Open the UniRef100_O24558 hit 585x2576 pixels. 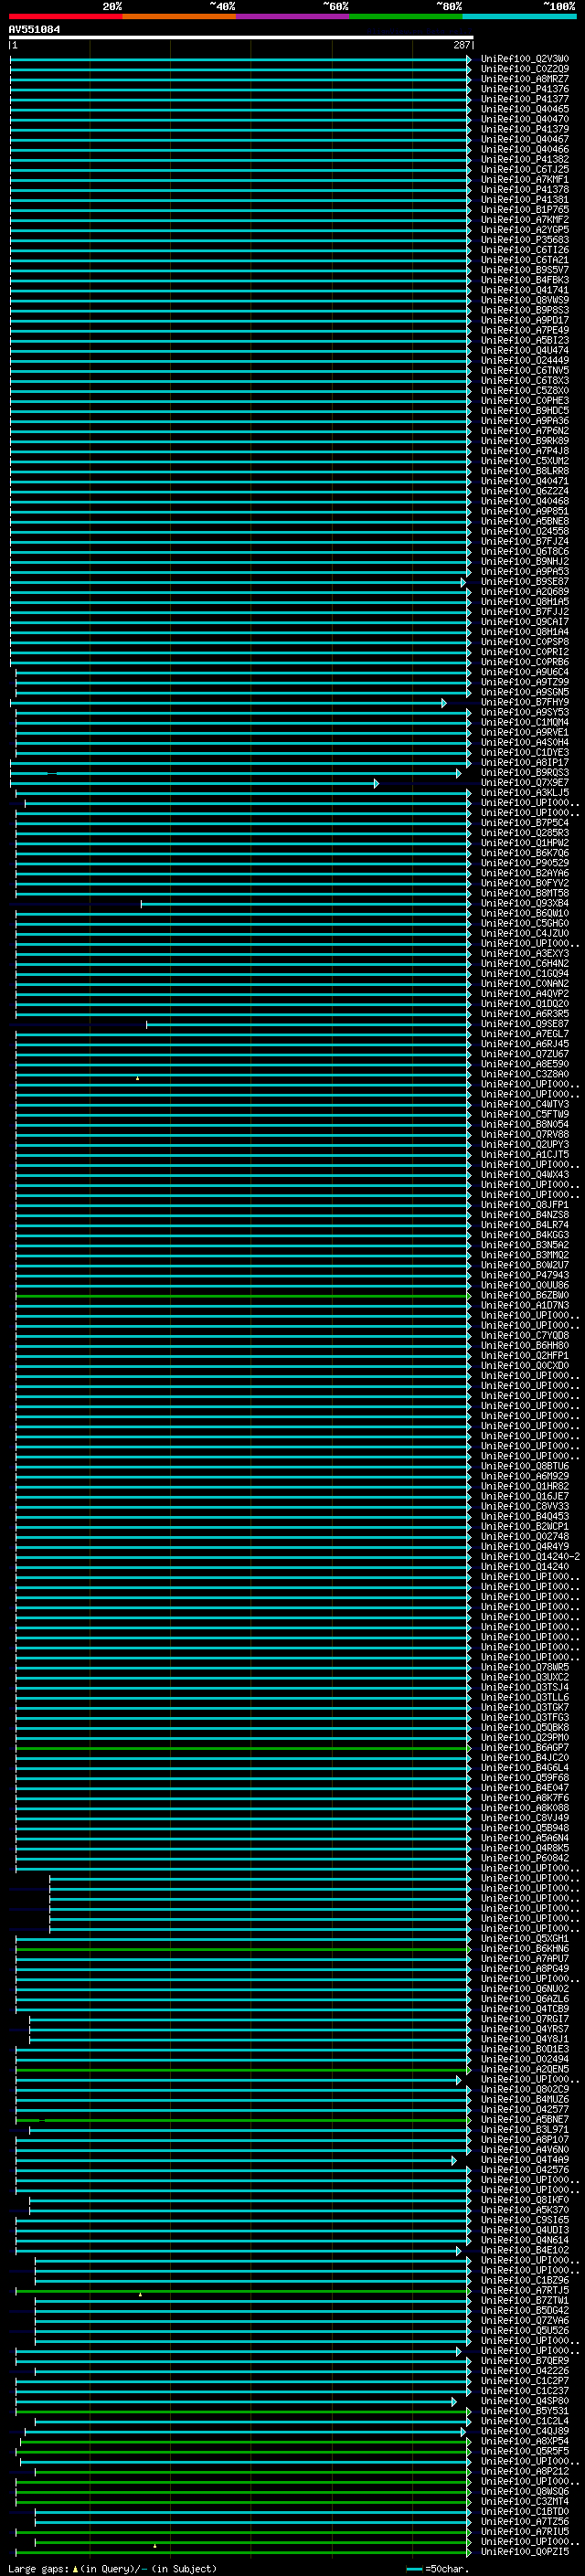coord(525,531)
